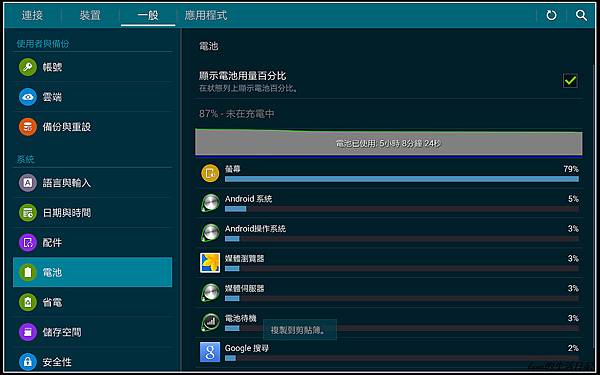Click the Google 搜尋 2% usage bar

(x=402, y=358)
